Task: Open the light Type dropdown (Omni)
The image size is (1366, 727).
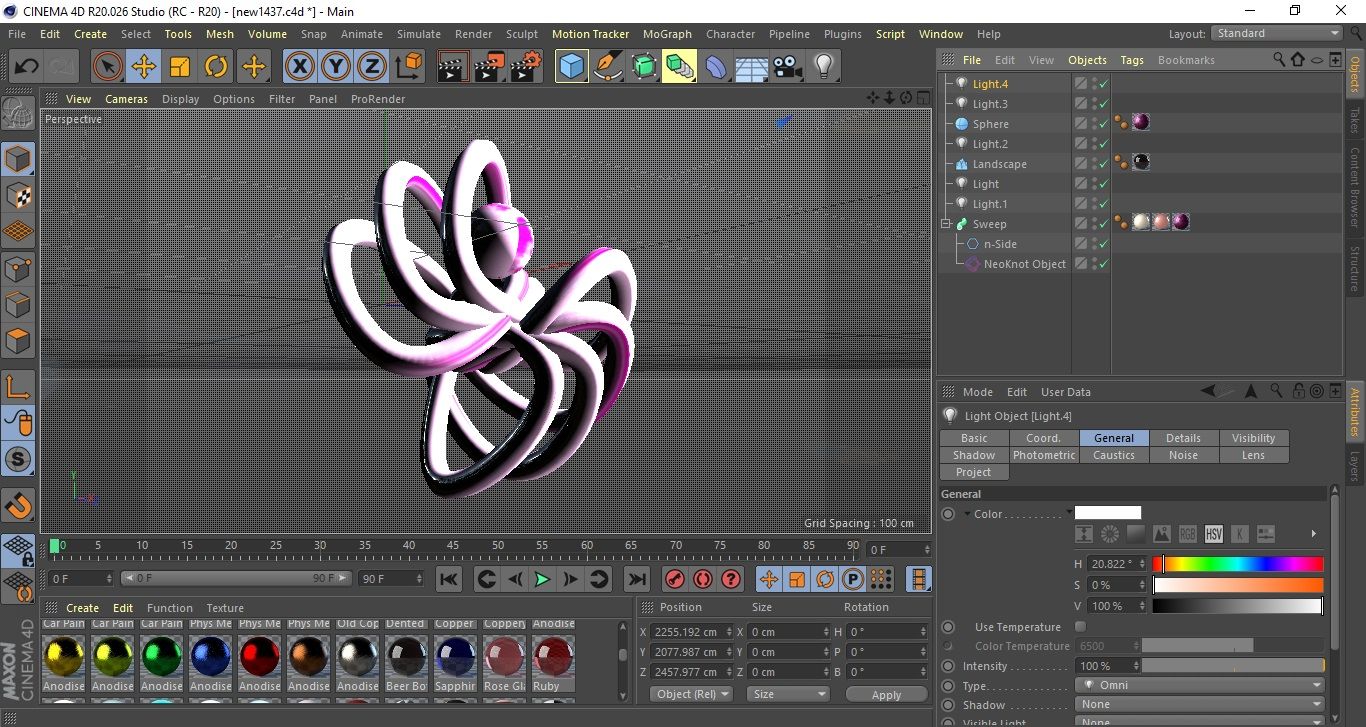Action: (1200, 686)
